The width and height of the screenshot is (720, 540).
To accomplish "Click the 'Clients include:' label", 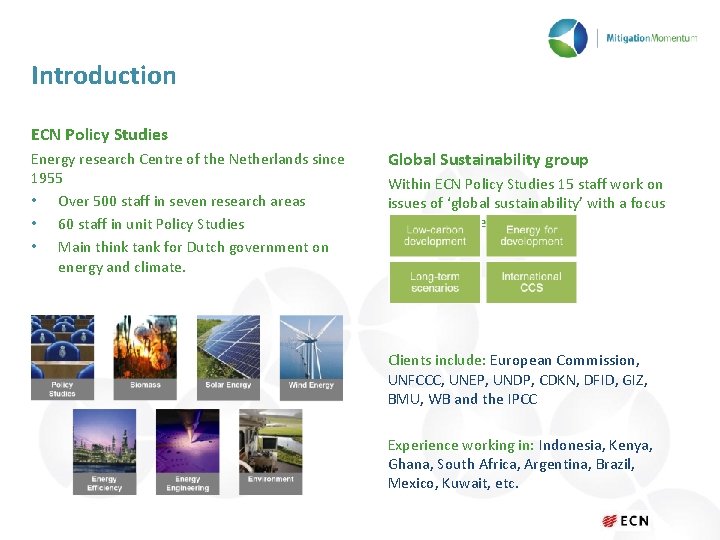I will click(437, 360).
